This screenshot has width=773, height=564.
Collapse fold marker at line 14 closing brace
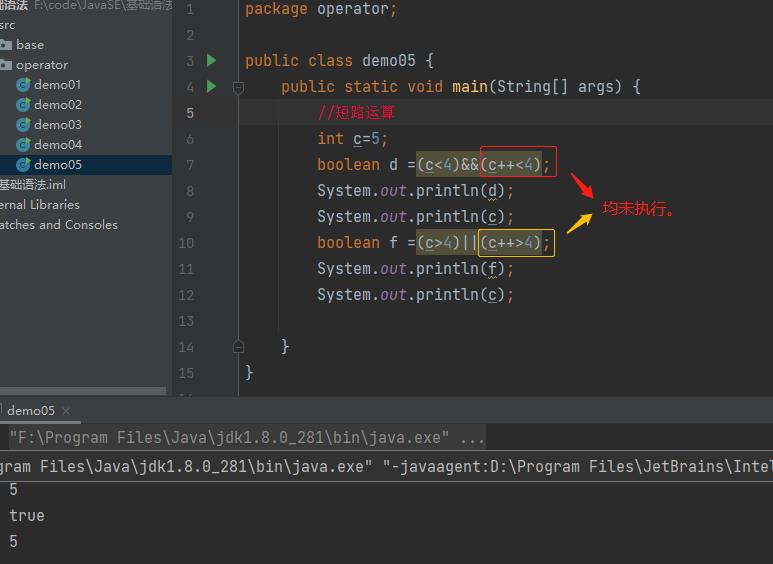(x=238, y=347)
